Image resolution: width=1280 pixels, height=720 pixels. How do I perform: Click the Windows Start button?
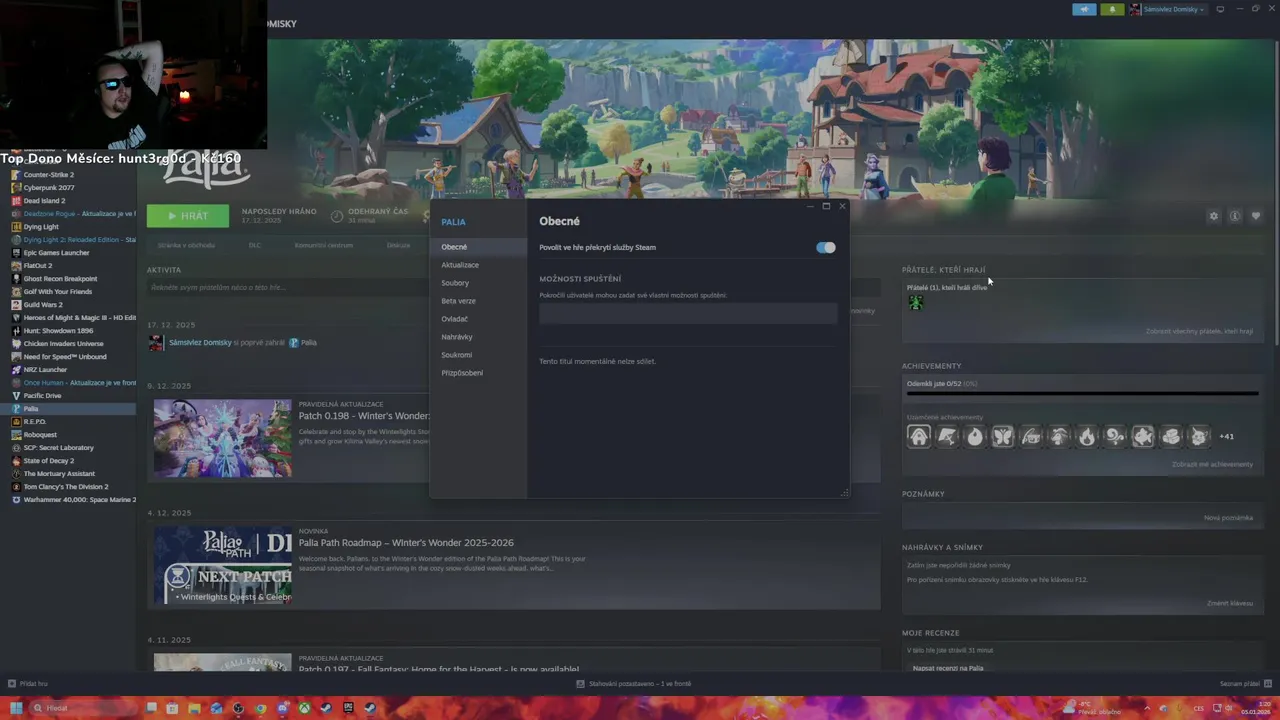coord(16,708)
